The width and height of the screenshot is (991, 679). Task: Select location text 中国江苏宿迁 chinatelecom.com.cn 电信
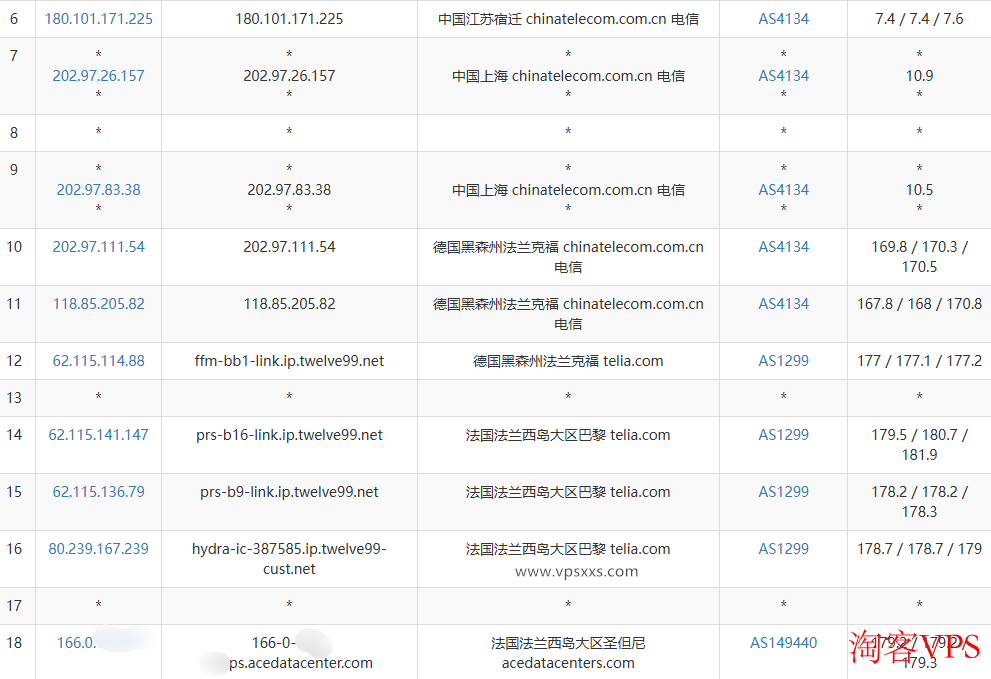tap(568, 19)
